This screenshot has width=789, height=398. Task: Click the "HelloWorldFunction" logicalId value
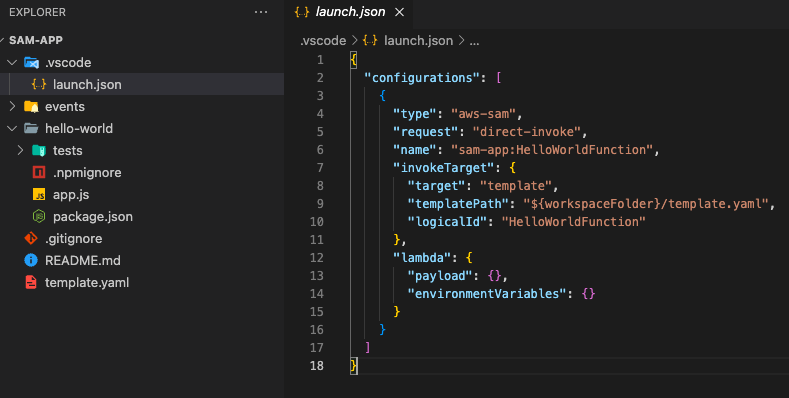point(574,222)
